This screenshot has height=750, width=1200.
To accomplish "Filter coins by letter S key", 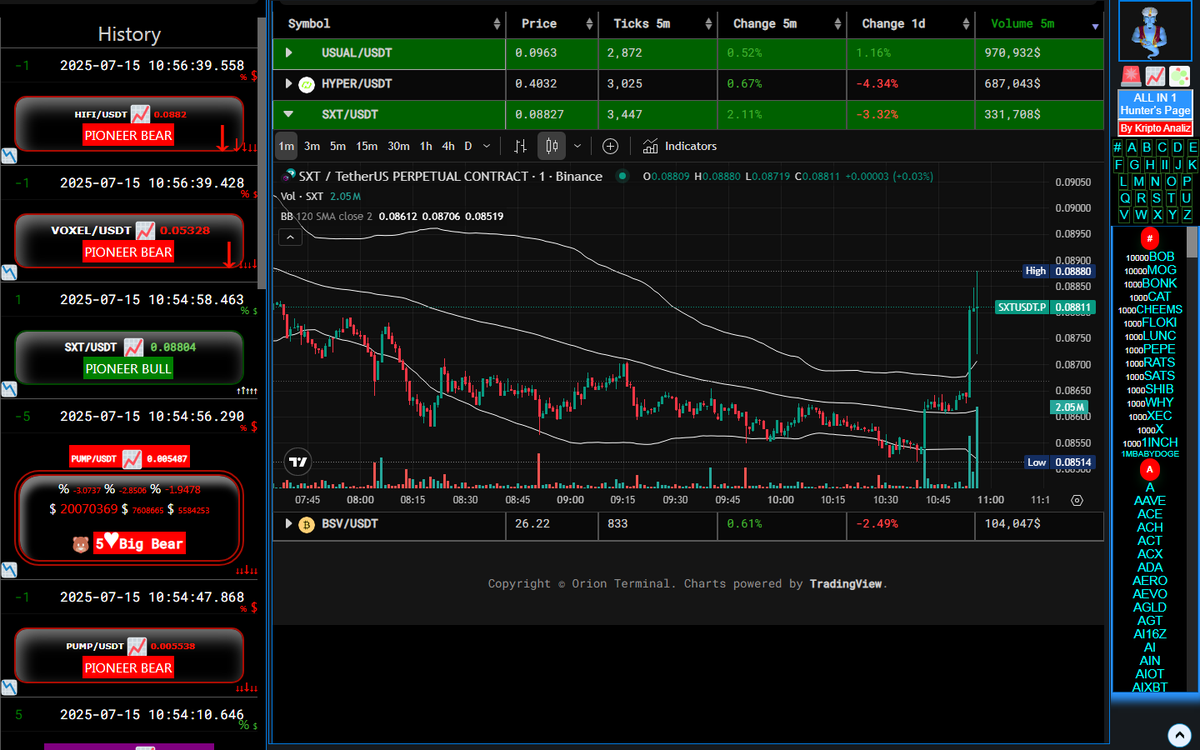I will [1156, 198].
